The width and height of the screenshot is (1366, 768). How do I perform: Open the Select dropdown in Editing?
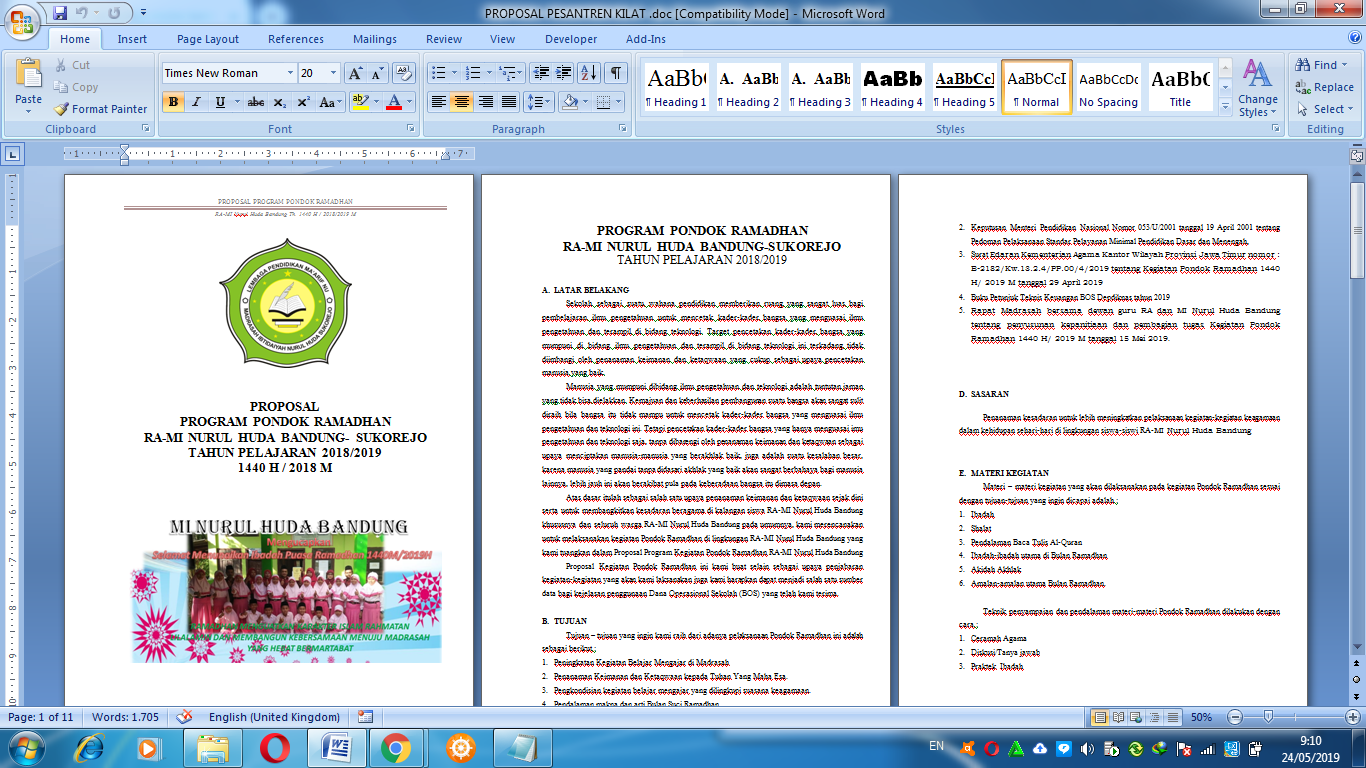click(1327, 109)
